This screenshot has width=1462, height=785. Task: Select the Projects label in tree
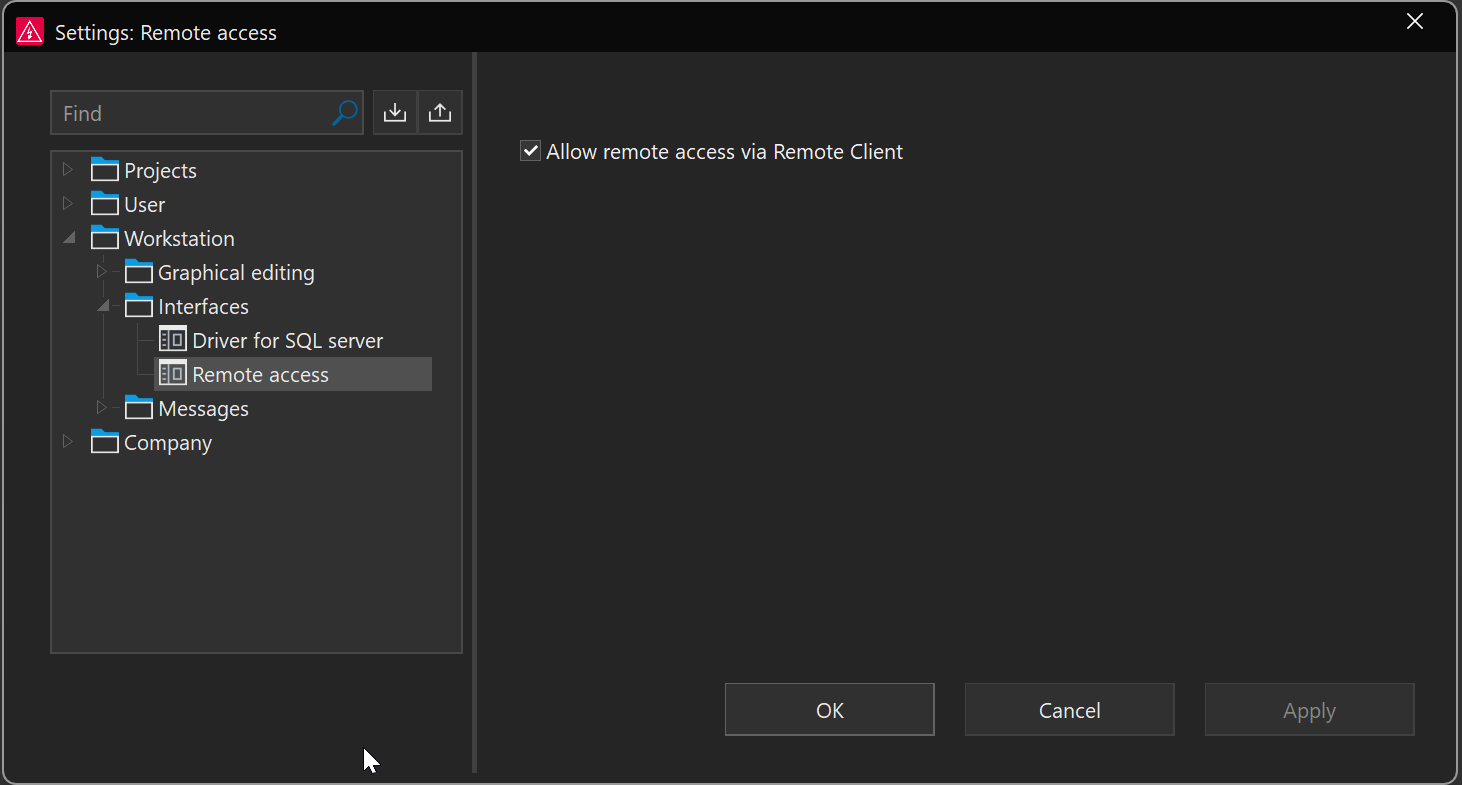(x=160, y=171)
